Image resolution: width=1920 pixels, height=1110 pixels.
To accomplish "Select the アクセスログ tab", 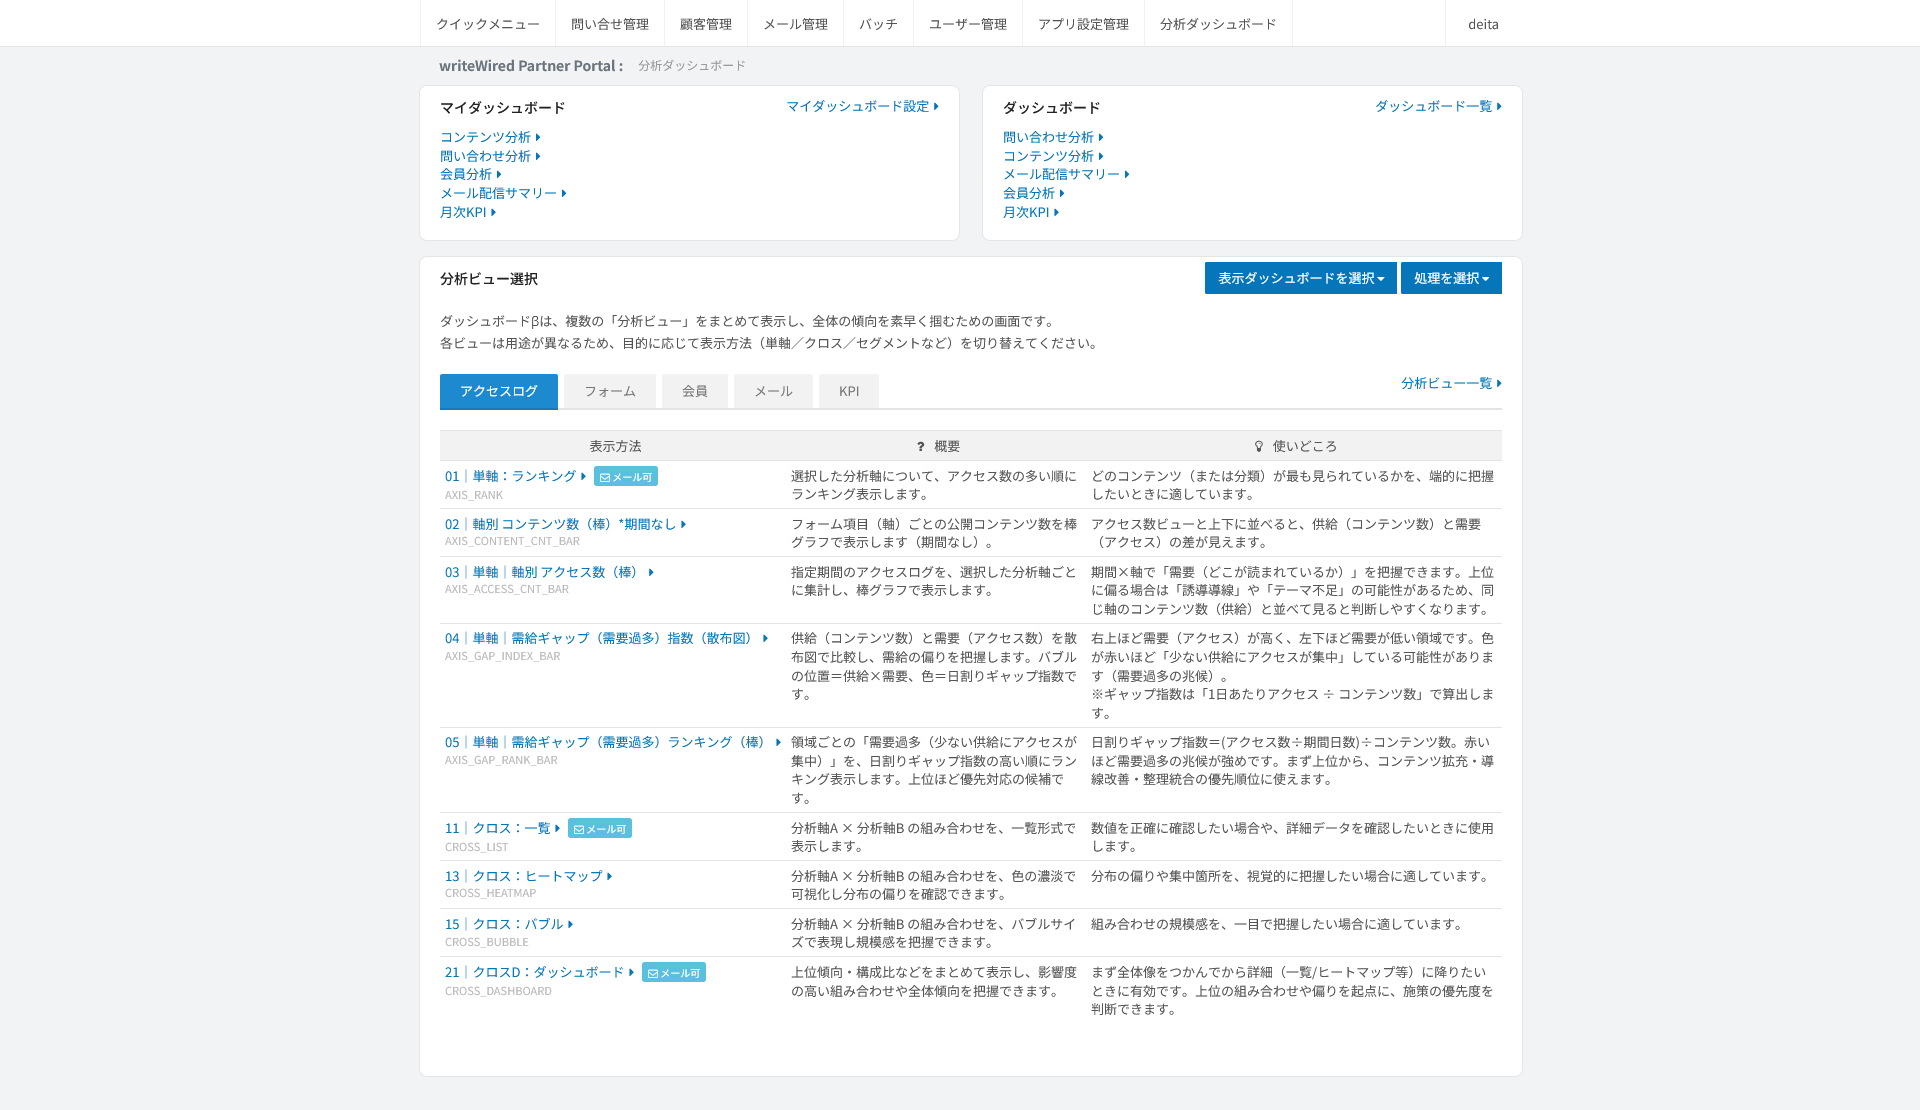I will click(x=499, y=391).
